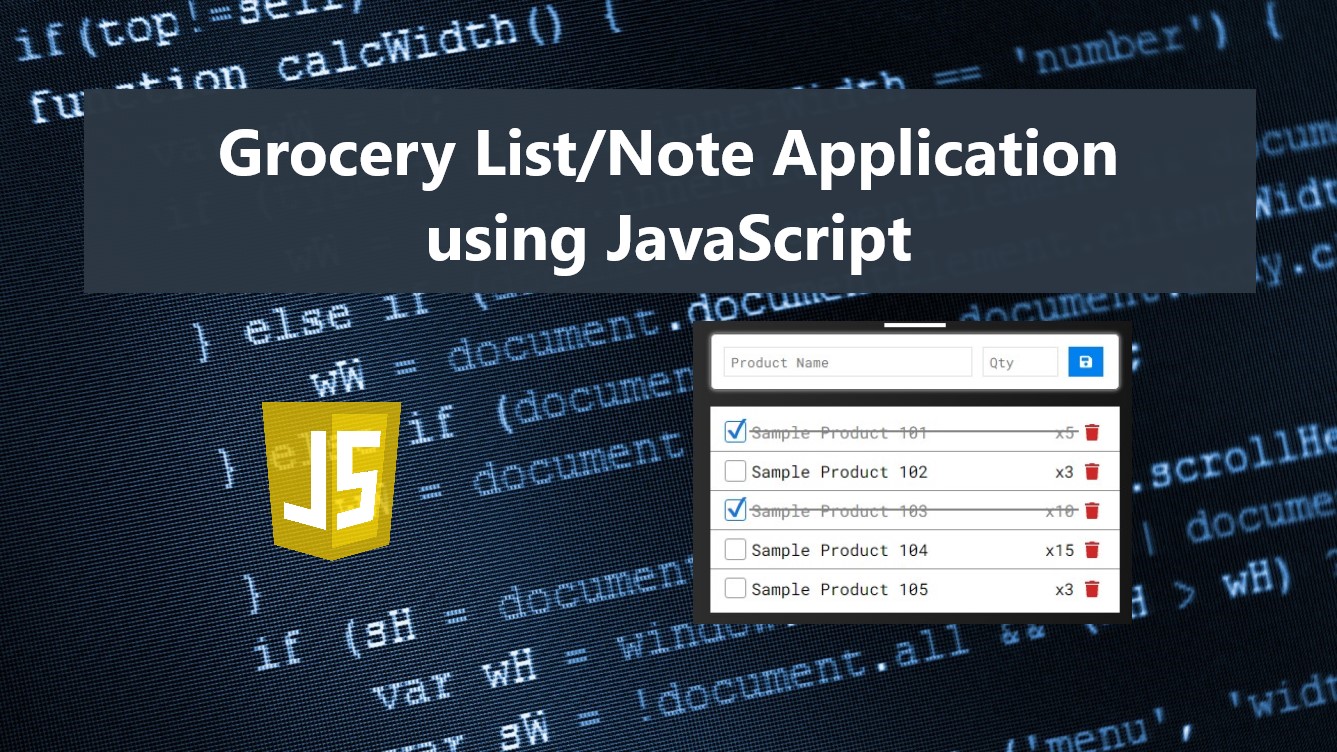Screen dimensions: 1337x752
Task: Uncheck the Sample Product 101 checkbox
Action: 735,430
